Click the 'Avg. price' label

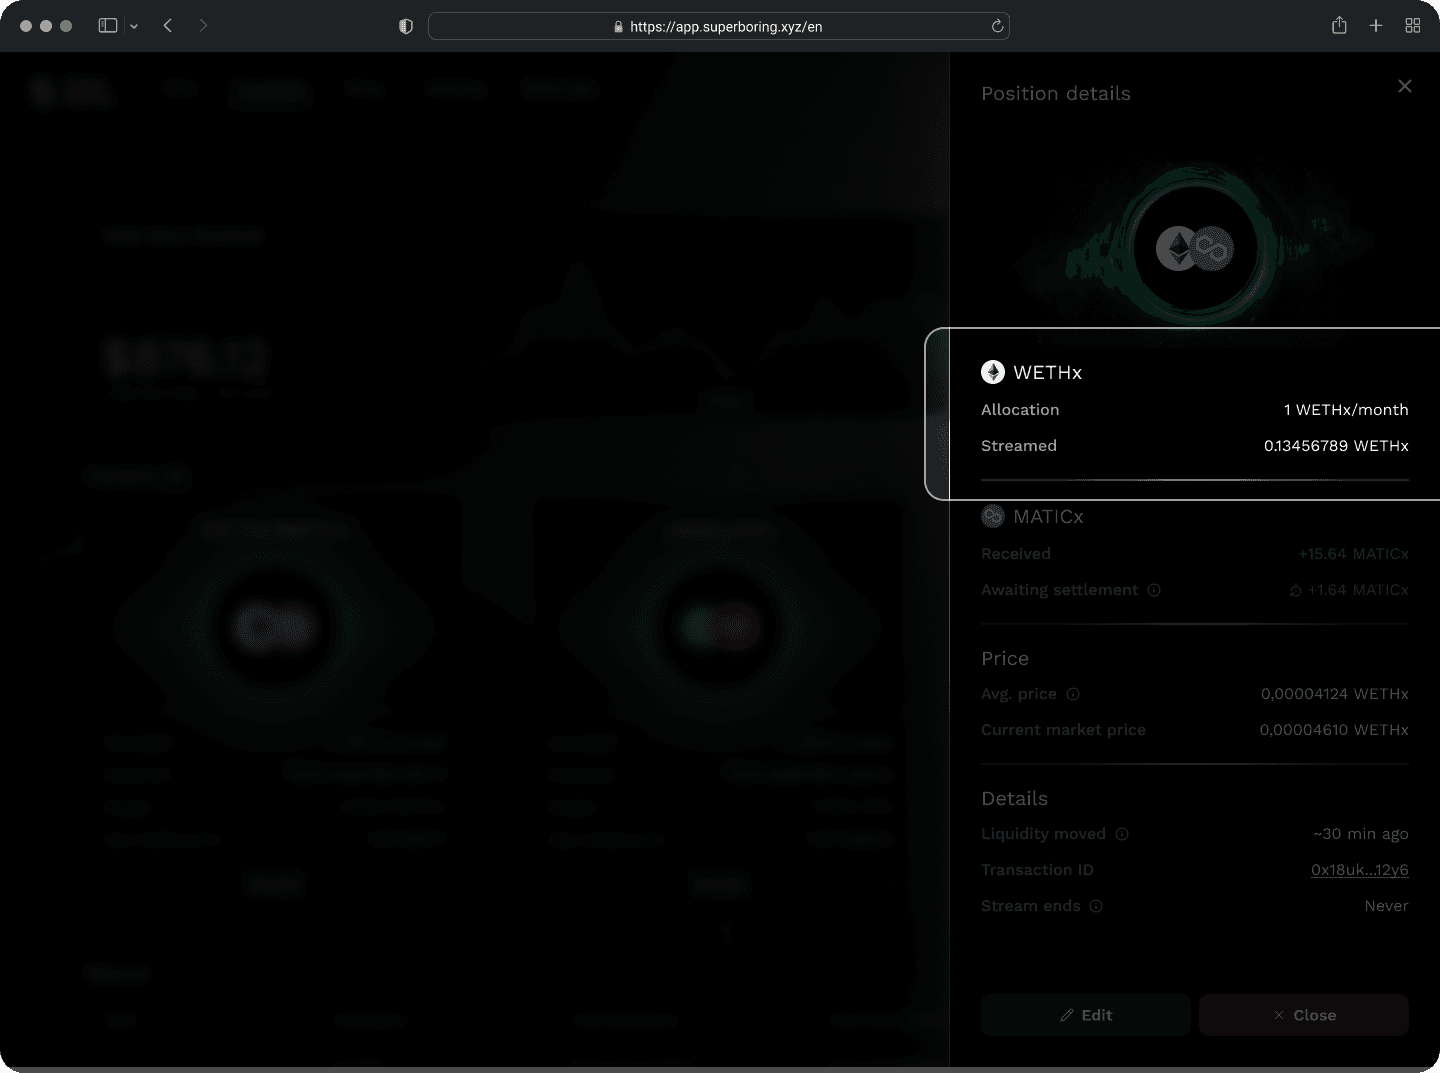[1019, 694]
